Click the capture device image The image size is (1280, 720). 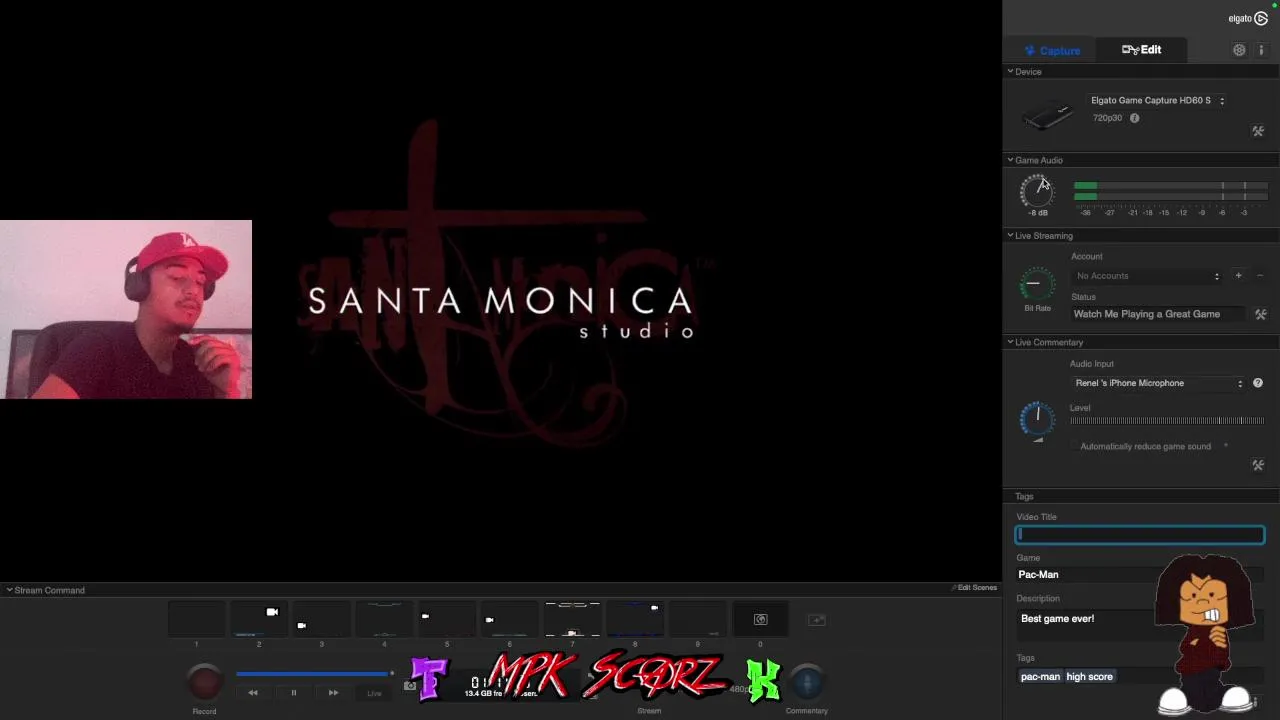click(x=1047, y=117)
